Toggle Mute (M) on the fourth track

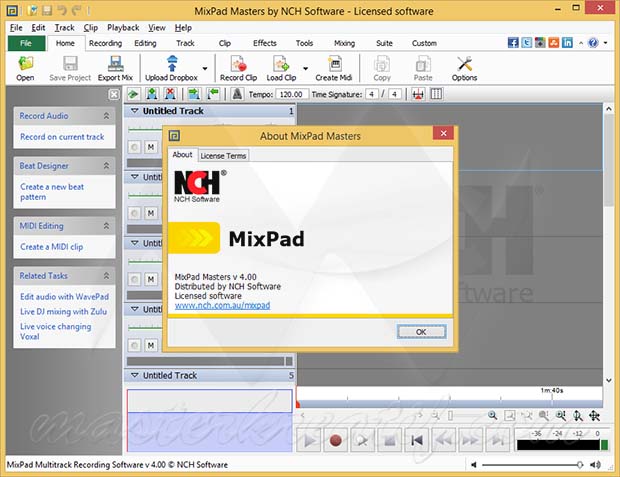151,345
